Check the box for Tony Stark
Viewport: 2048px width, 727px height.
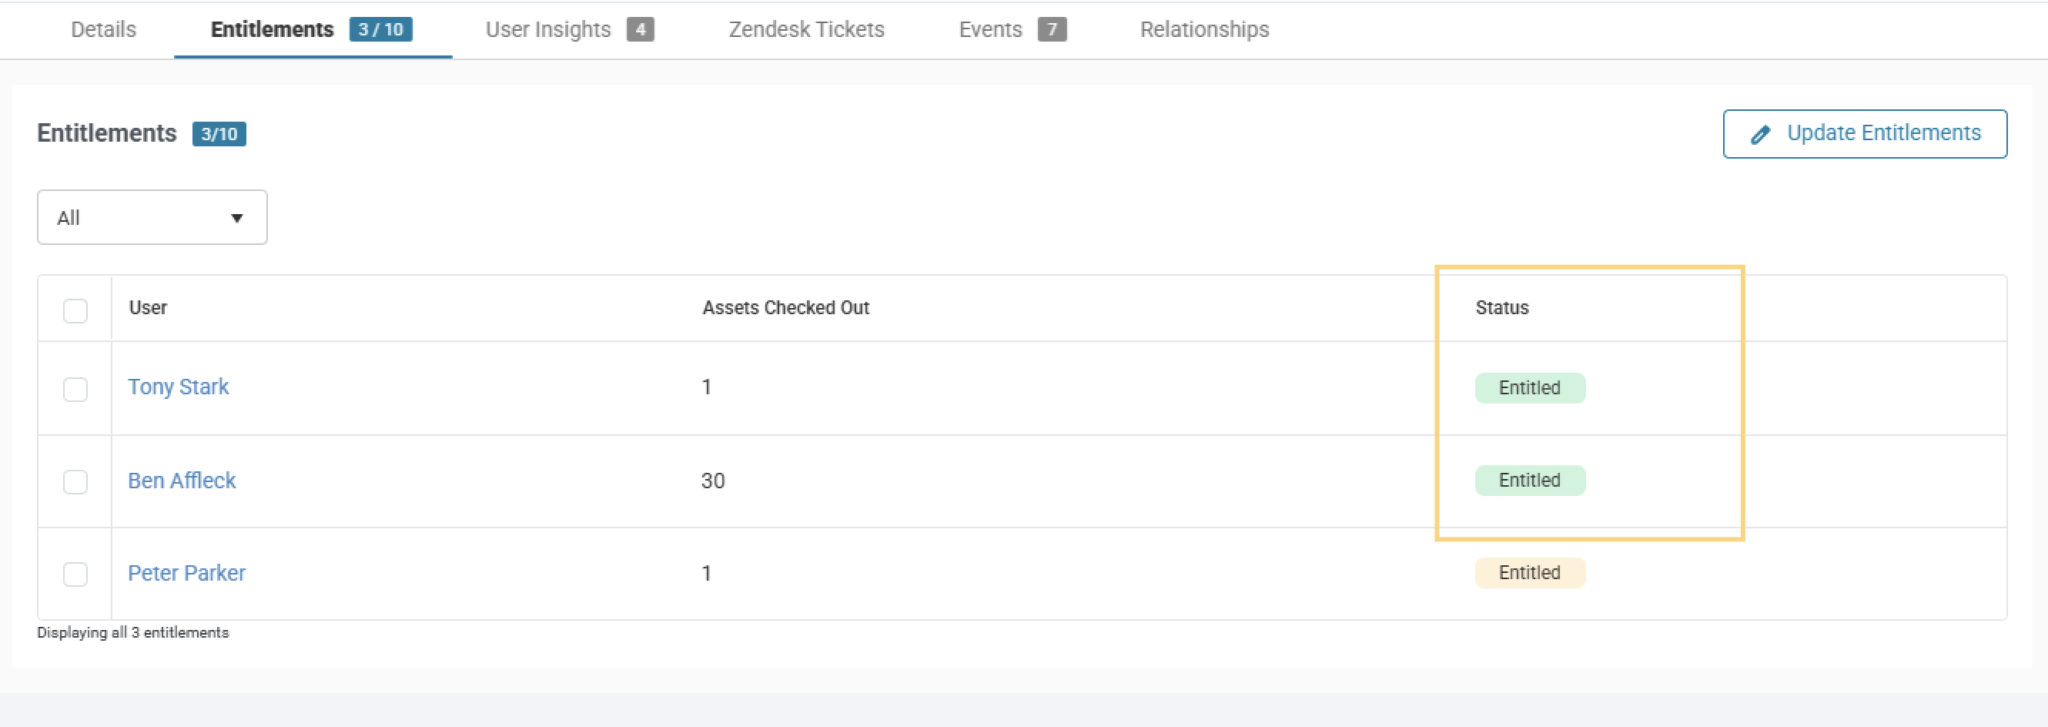(75, 389)
